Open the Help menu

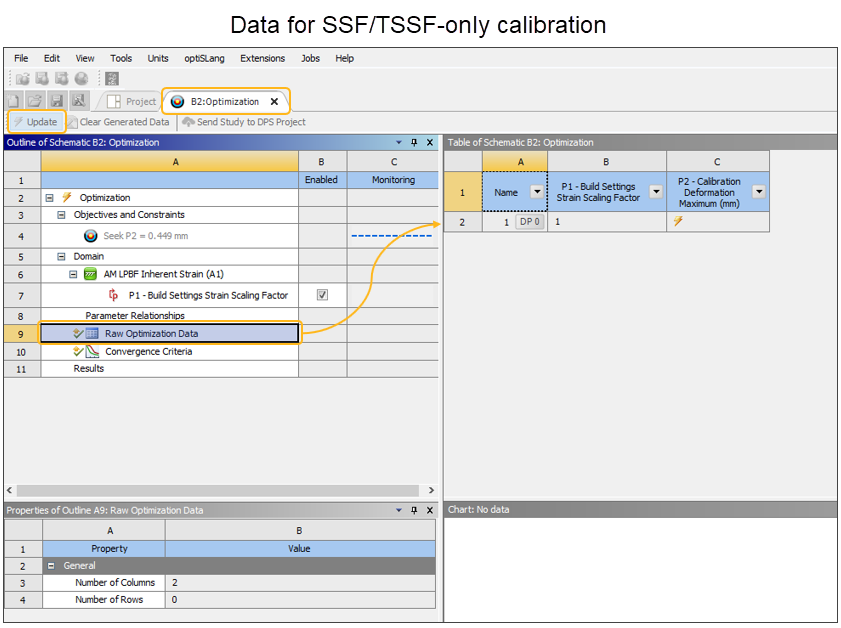click(344, 58)
